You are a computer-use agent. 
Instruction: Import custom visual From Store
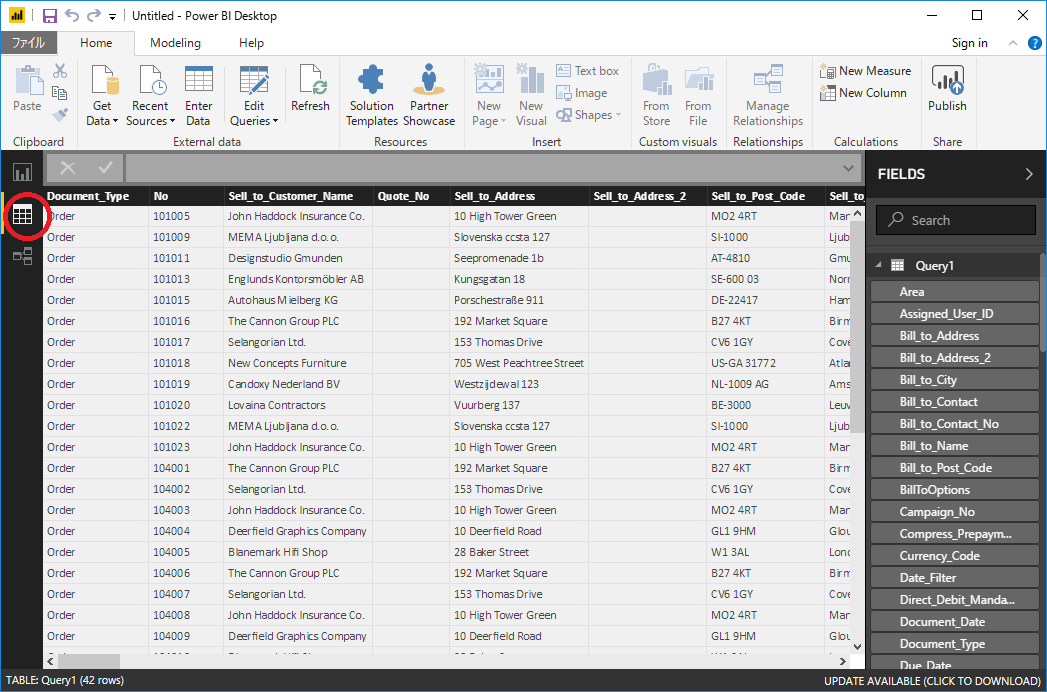click(x=656, y=96)
